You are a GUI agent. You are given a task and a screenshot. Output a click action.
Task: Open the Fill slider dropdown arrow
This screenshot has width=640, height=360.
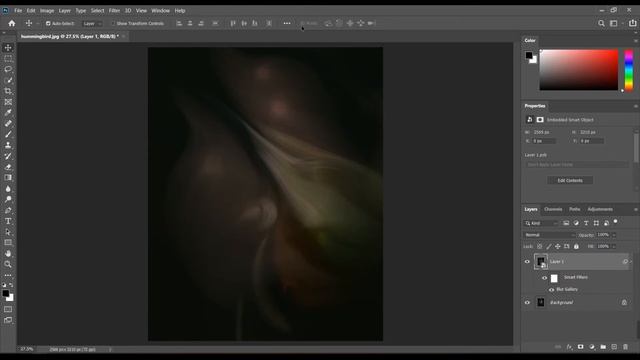coord(614,247)
